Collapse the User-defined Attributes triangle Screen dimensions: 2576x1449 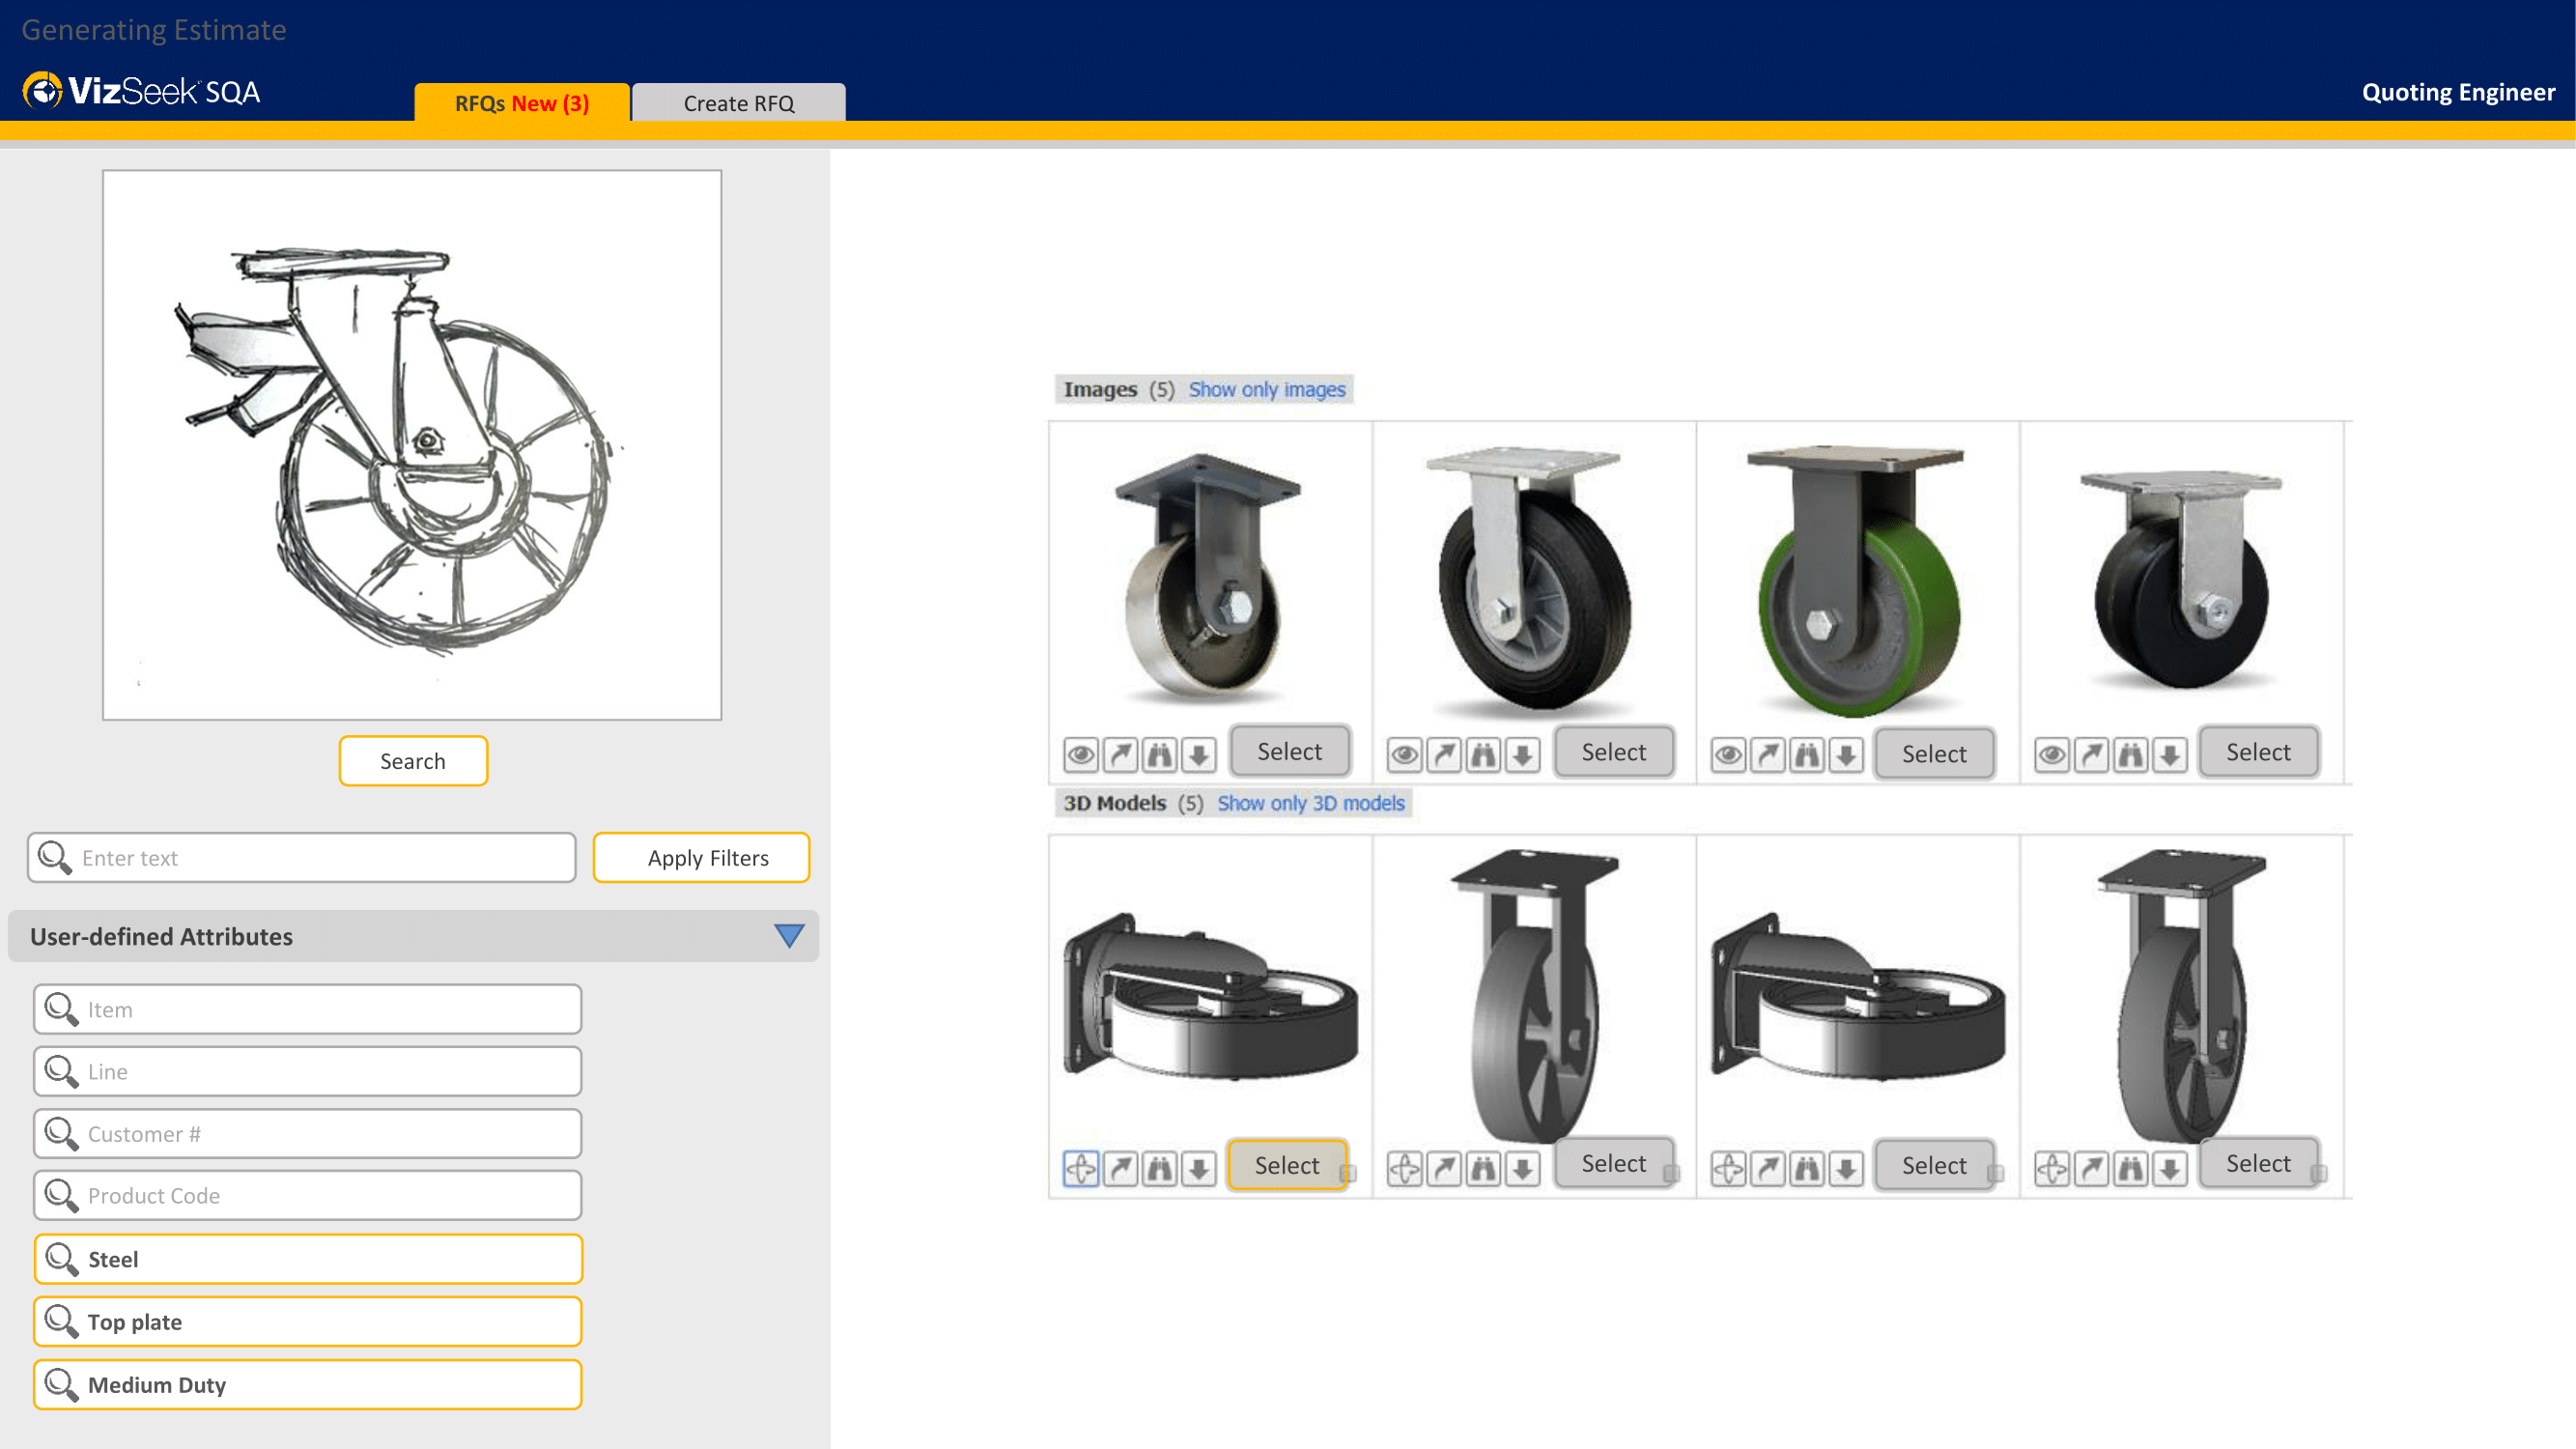click(x=789, y=936)
